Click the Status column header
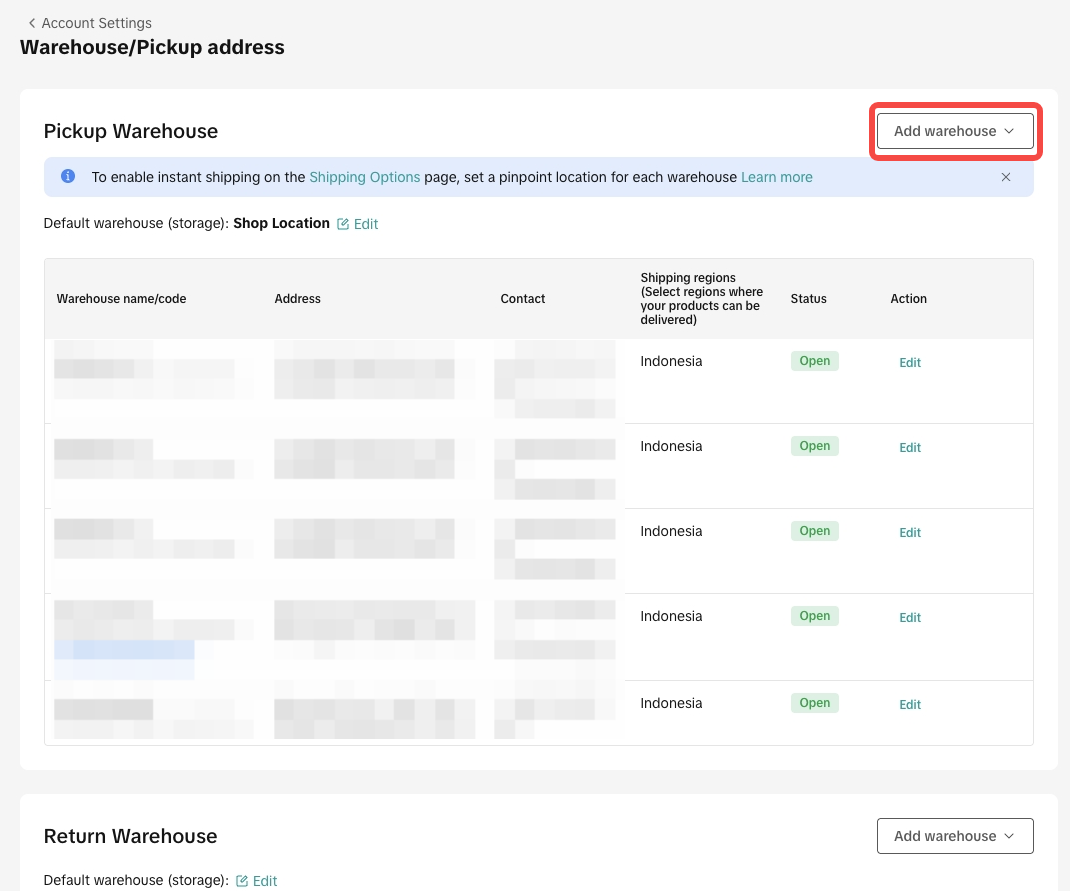The height and width of the screenshot is (891, 1070). click(x=808, y=299)
